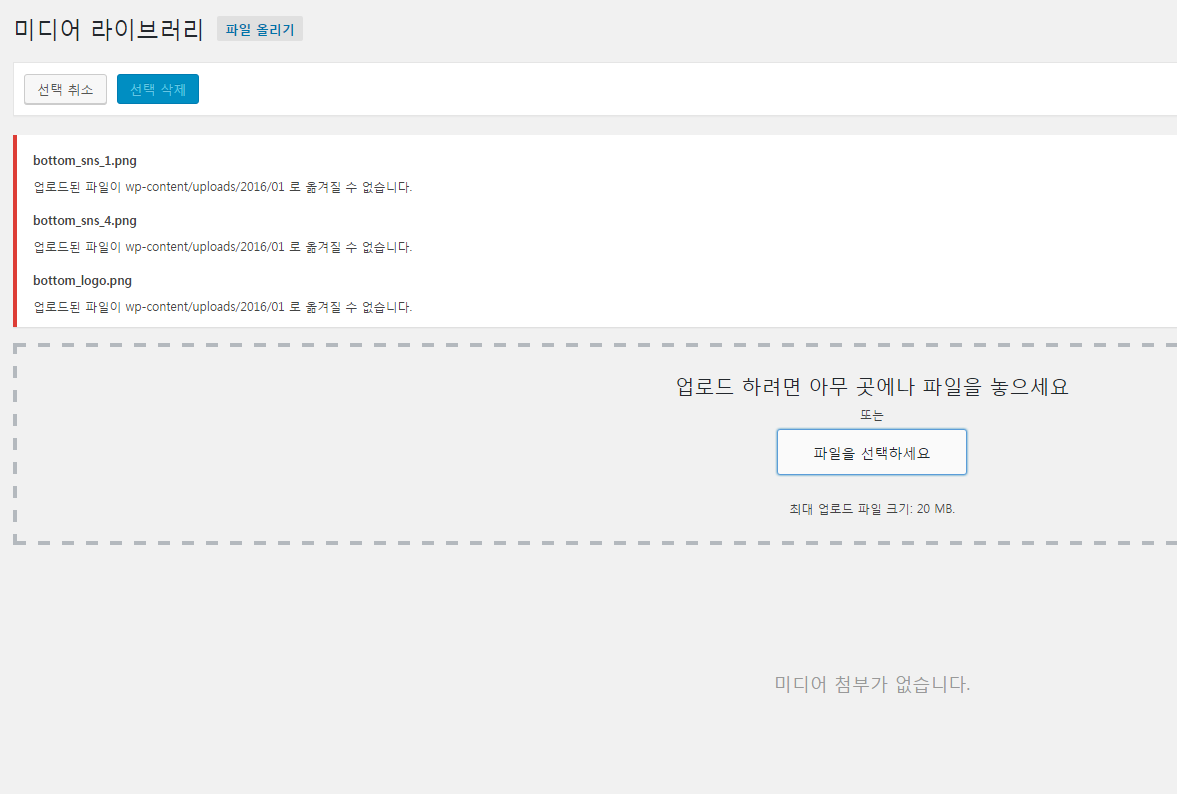Click error message under bottom_logo.png
The width and height of the screenshot is (1177, 794).
point(222,307)
